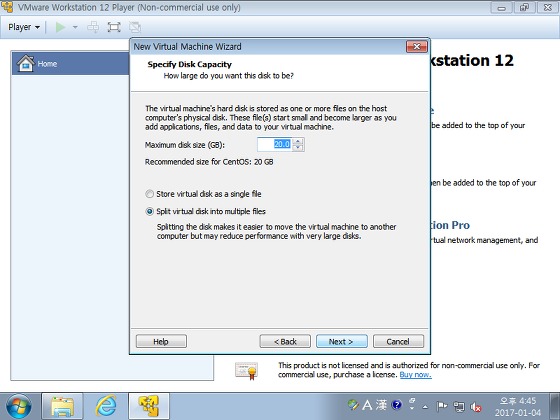
Task: Click the Upgrade to Workstation Pro heading
Action: click(x=451, y=225)
